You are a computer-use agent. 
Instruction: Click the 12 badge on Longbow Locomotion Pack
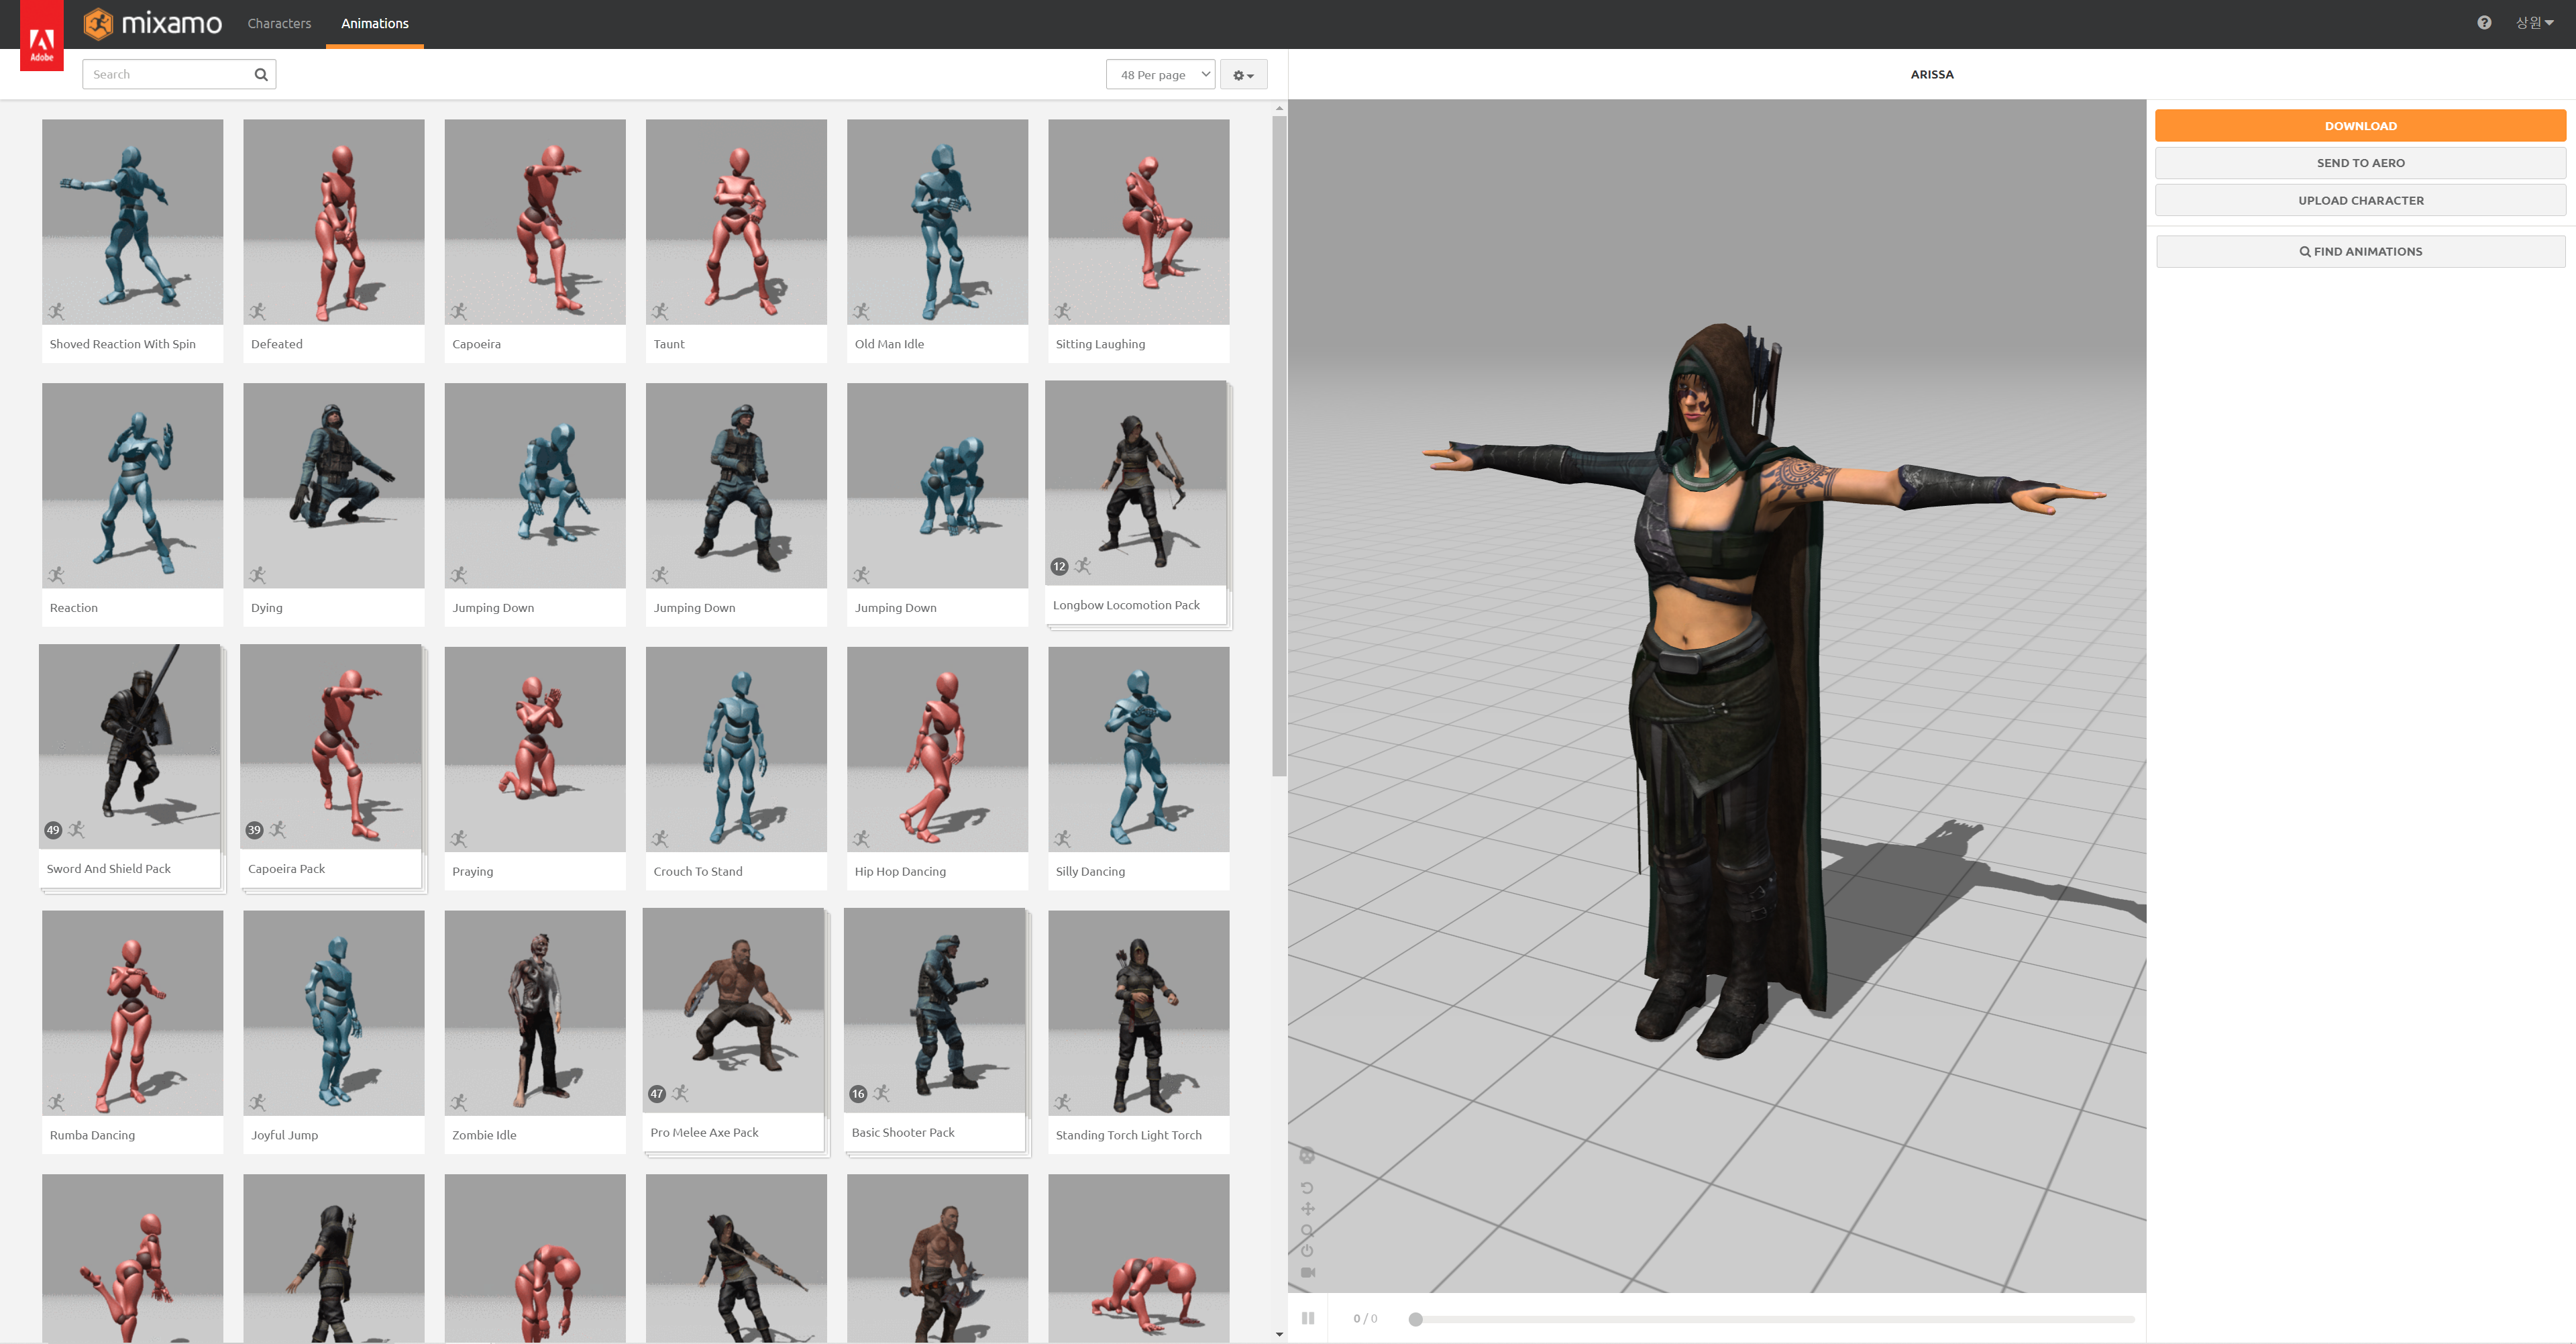point(1059,567)
